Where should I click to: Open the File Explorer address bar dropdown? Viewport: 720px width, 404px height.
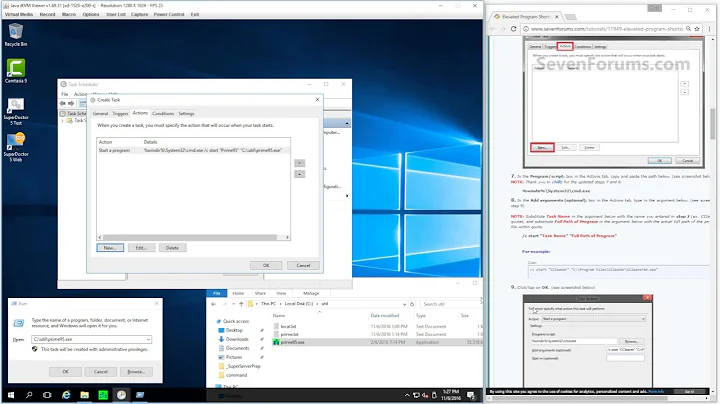(x=404, y=304)
